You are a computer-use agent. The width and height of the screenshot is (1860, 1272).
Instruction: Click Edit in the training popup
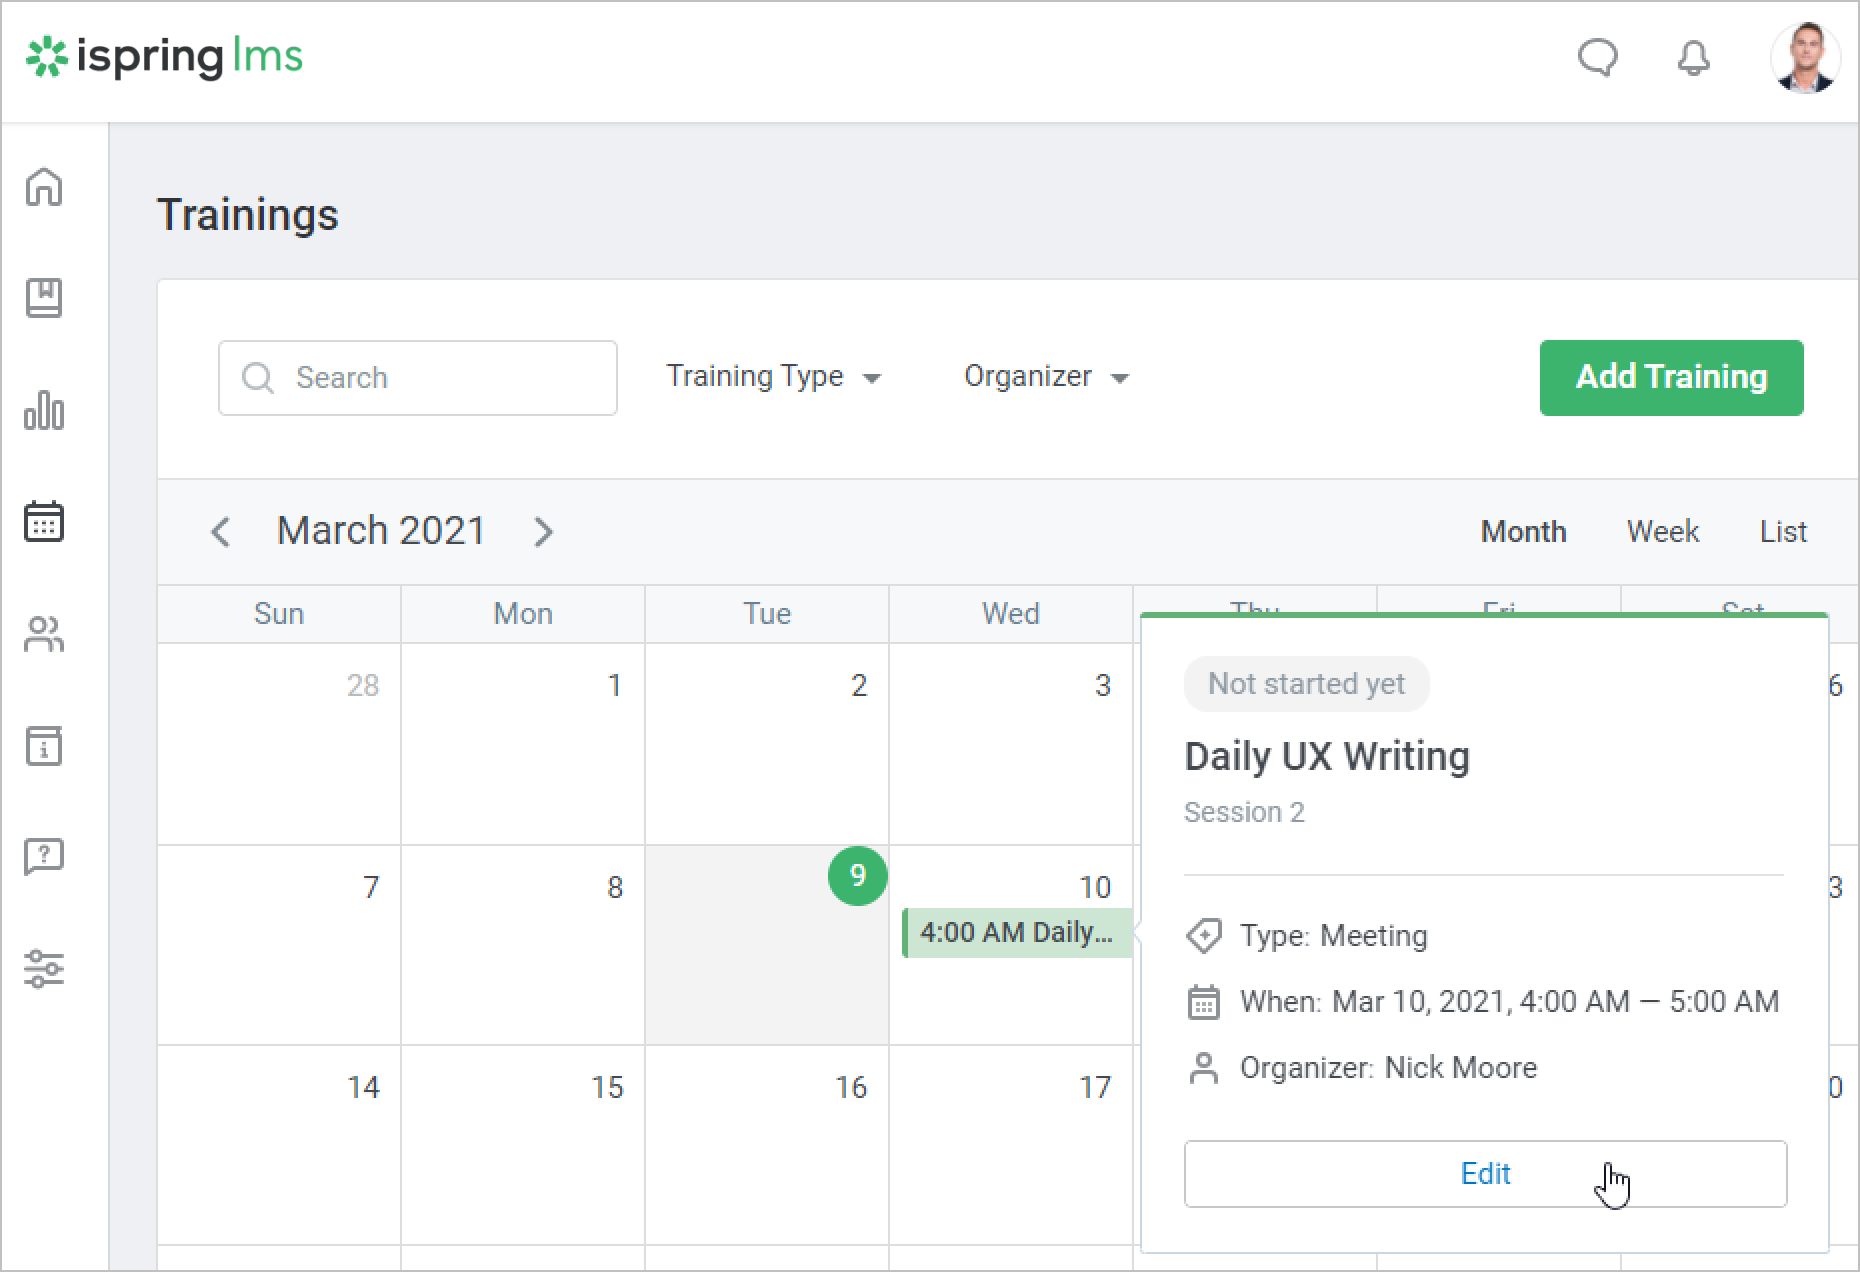tap(1485, 1174)
